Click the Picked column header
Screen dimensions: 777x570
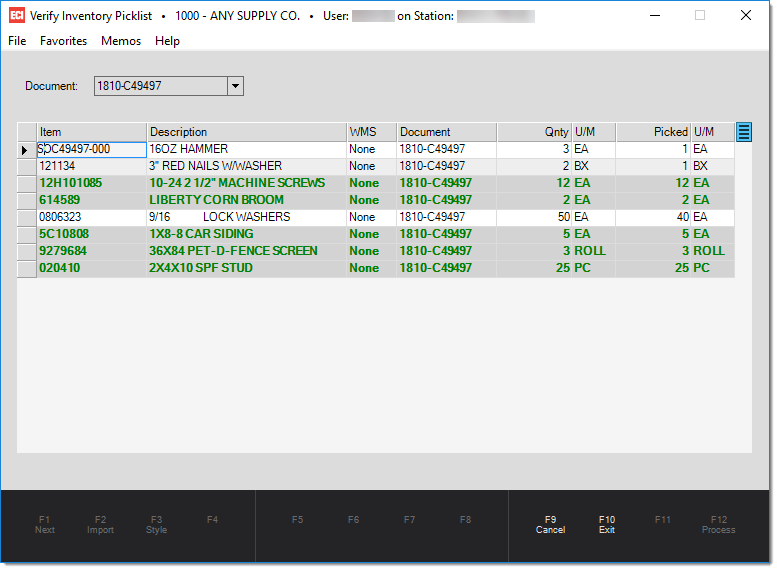(x=654, y=132)
